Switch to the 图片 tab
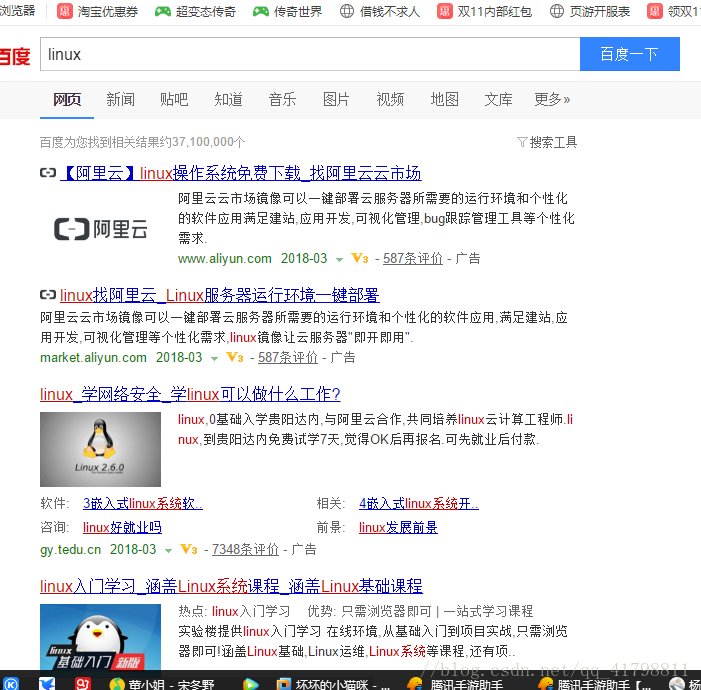701x690 pixels. pos(336,99)
